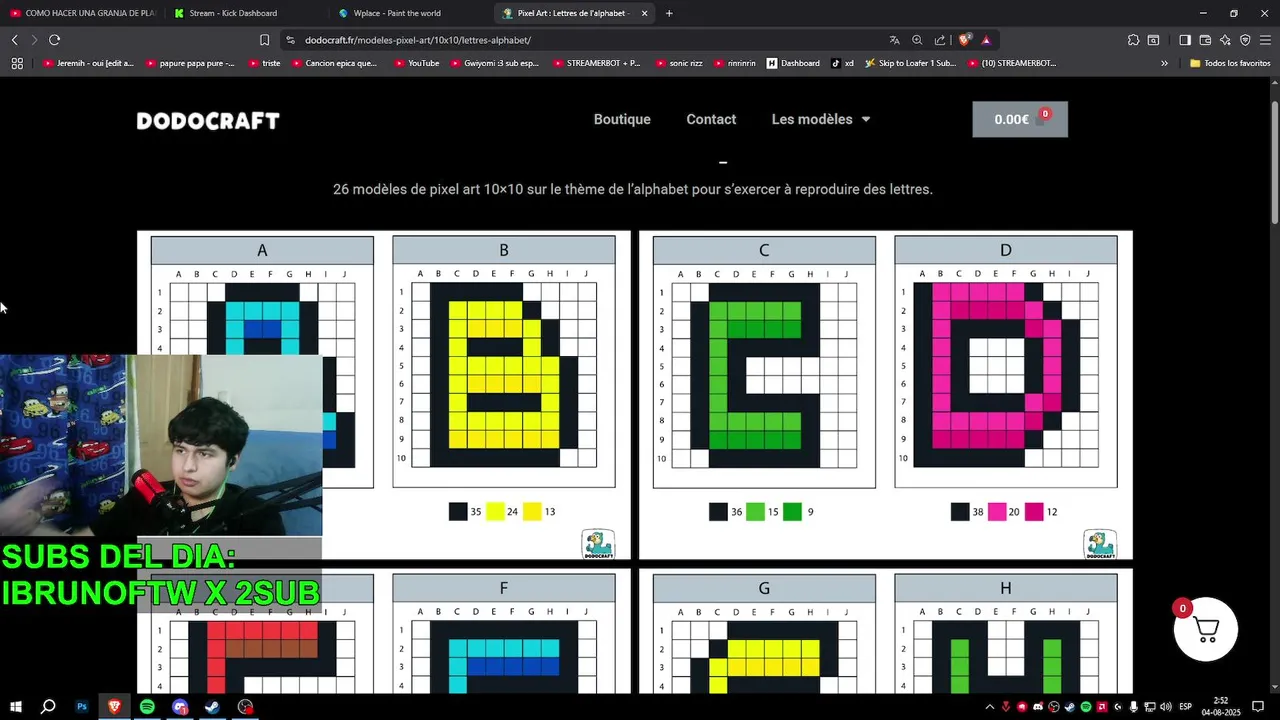The image size is (1280, 720).
Task: Open the letter D pixel art model
Action: [1006, 362]
